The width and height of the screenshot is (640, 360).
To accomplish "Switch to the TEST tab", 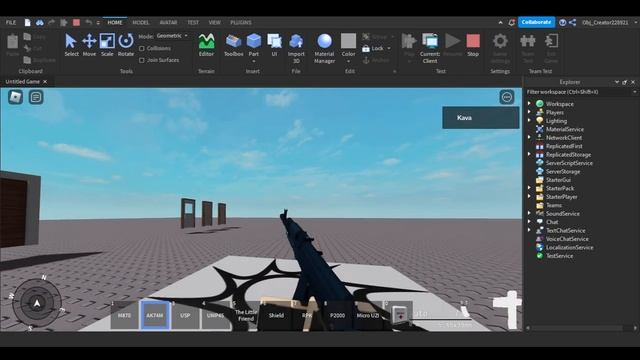I will pyautogui.click(x=193, y=22).
